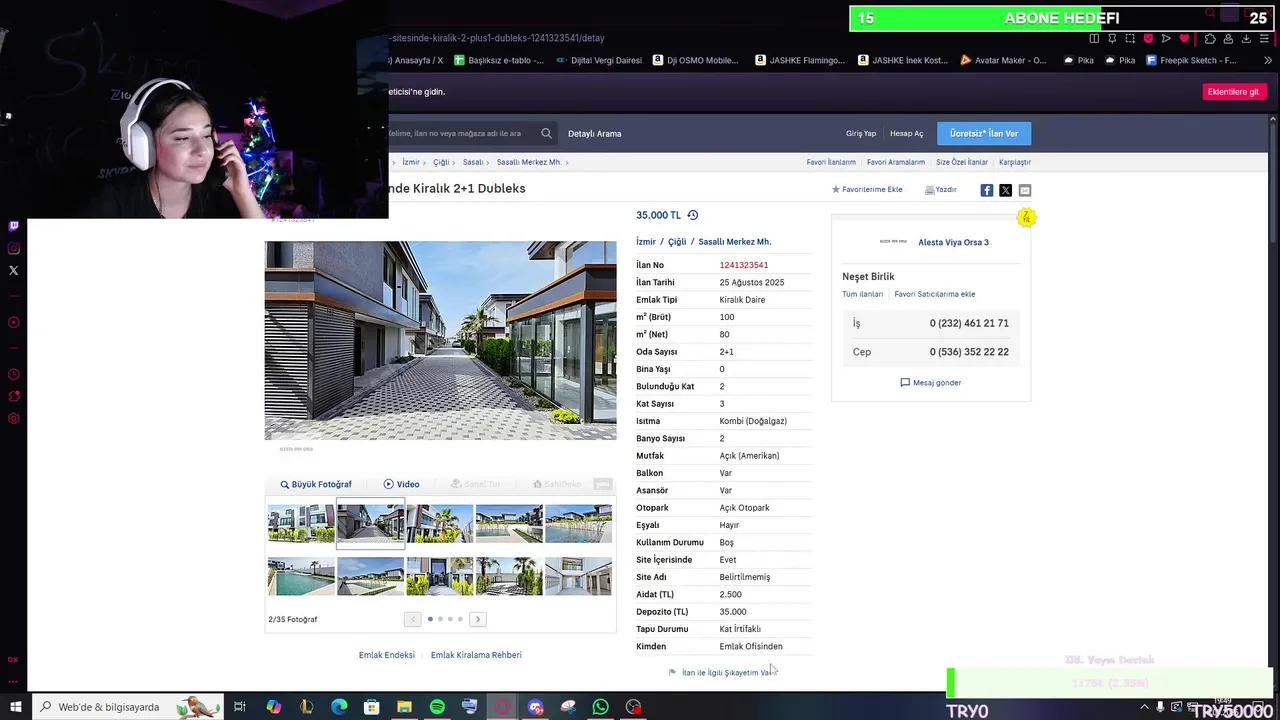Open File Explorer from taskbar
Viewport: 1280px width, 720px height.
[x=404, y=707]
